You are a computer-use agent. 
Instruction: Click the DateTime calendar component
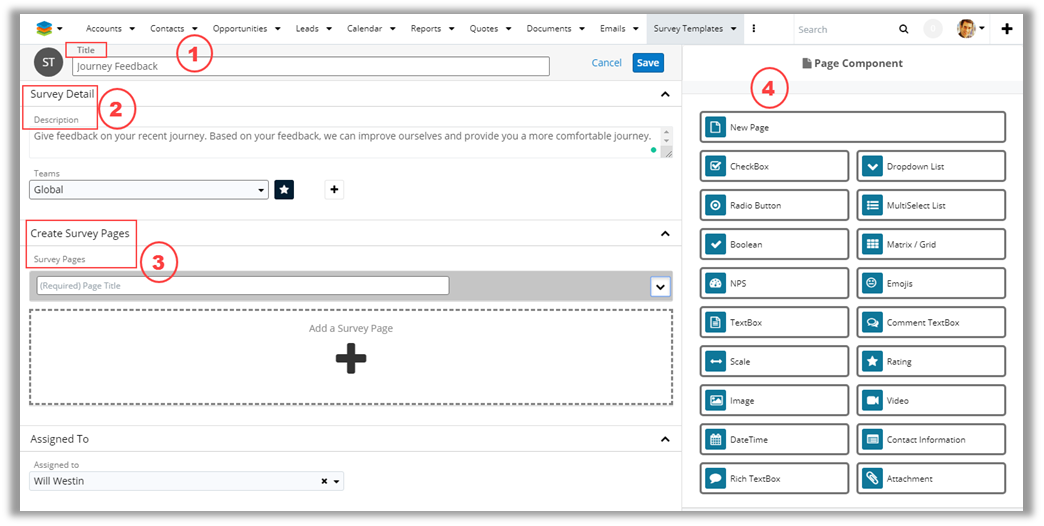click(715, 440)
